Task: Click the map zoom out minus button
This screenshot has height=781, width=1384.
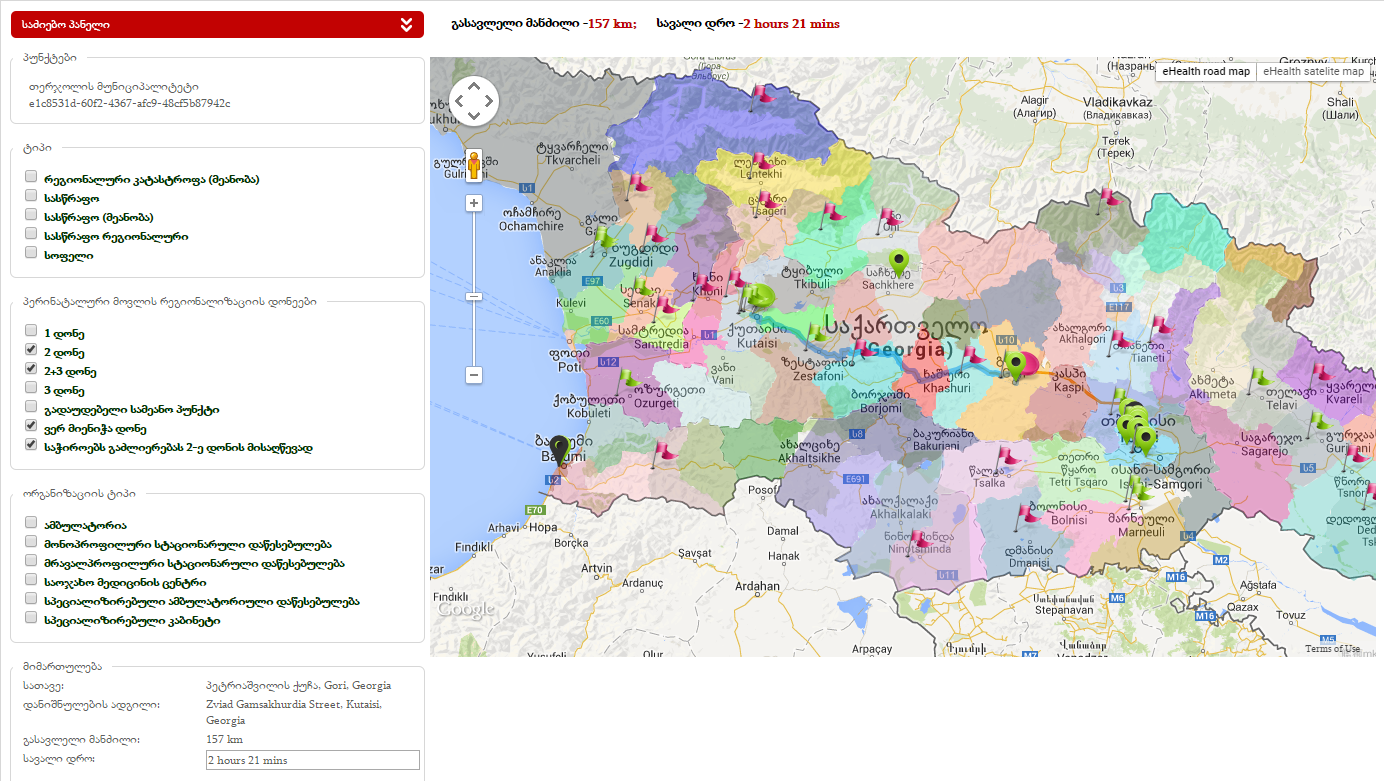Action: tap(474, 375)
